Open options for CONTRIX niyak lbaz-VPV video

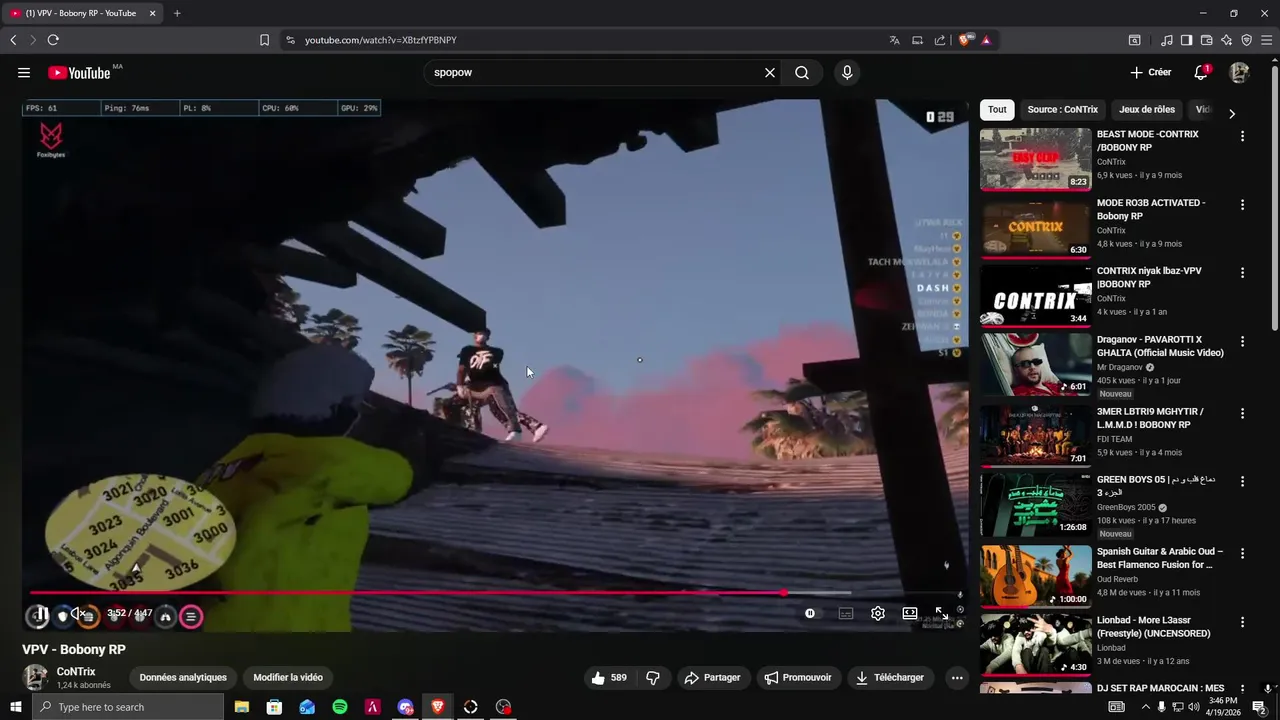[x=1242, y=272]
